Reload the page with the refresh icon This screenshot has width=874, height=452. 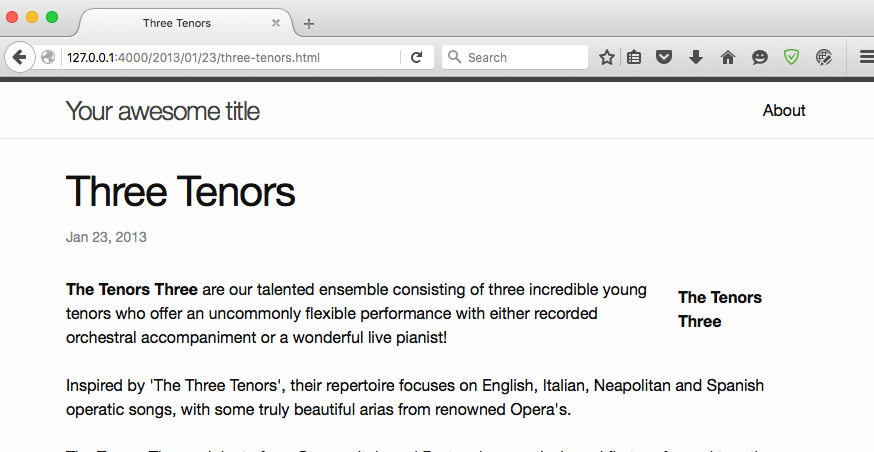(416, 57)
